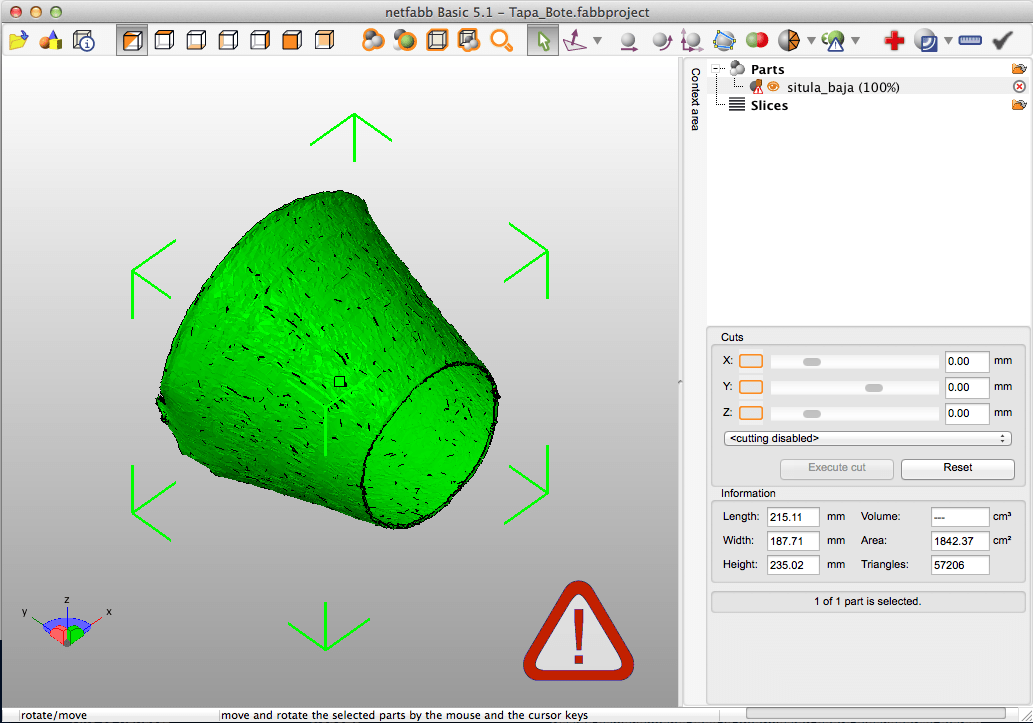Click the X slider enable box
The height and width of the screenshot is (723, 1033).
click(751, 361)
